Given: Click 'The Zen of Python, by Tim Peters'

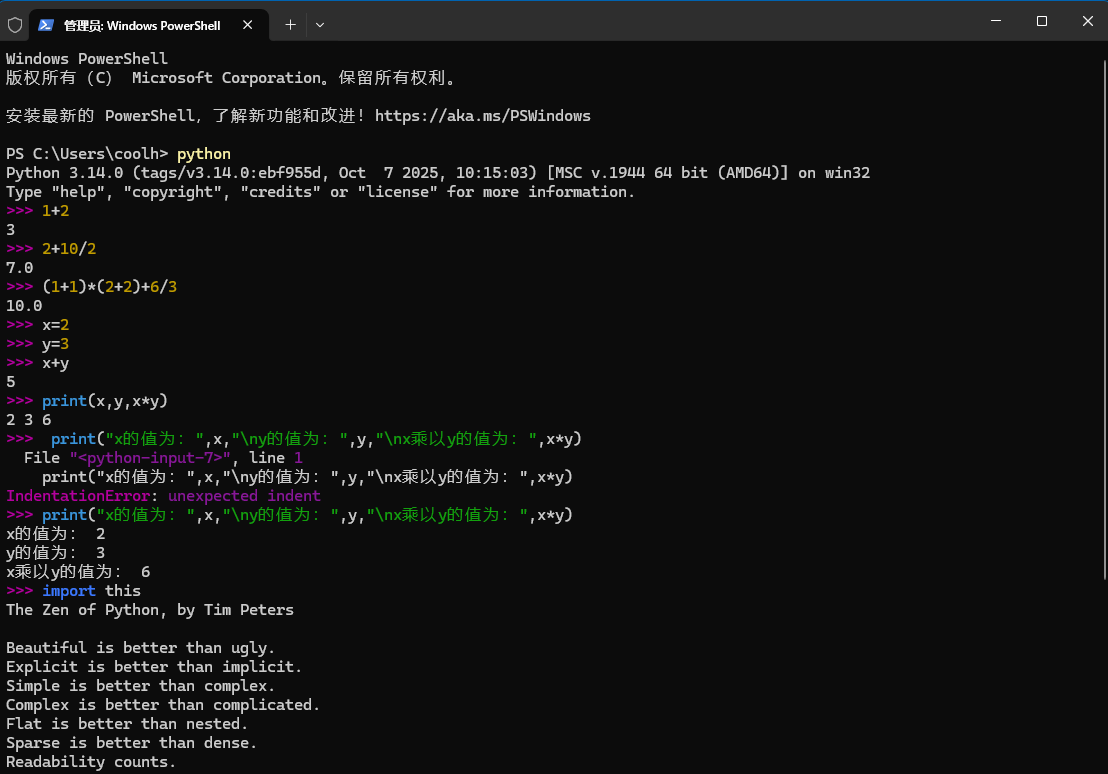Looking at the screenshot, I should click(x=150, y=610).
